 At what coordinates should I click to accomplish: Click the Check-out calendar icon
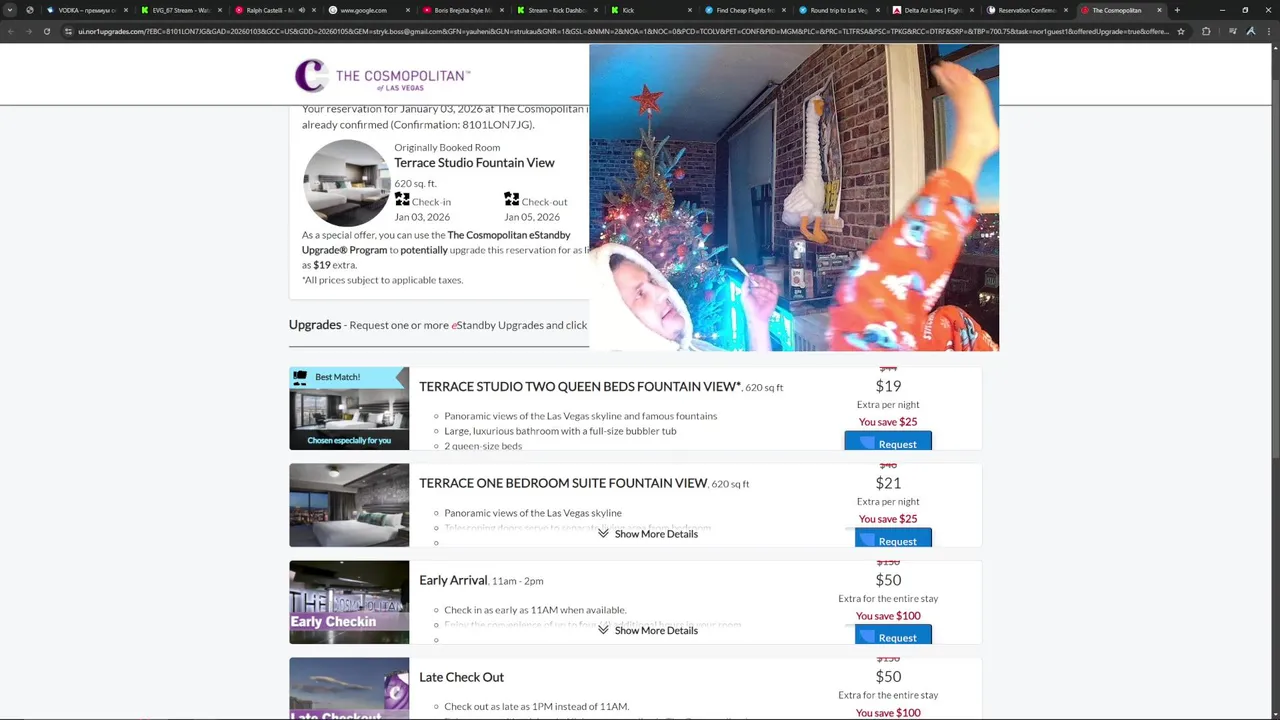(512, 199)
